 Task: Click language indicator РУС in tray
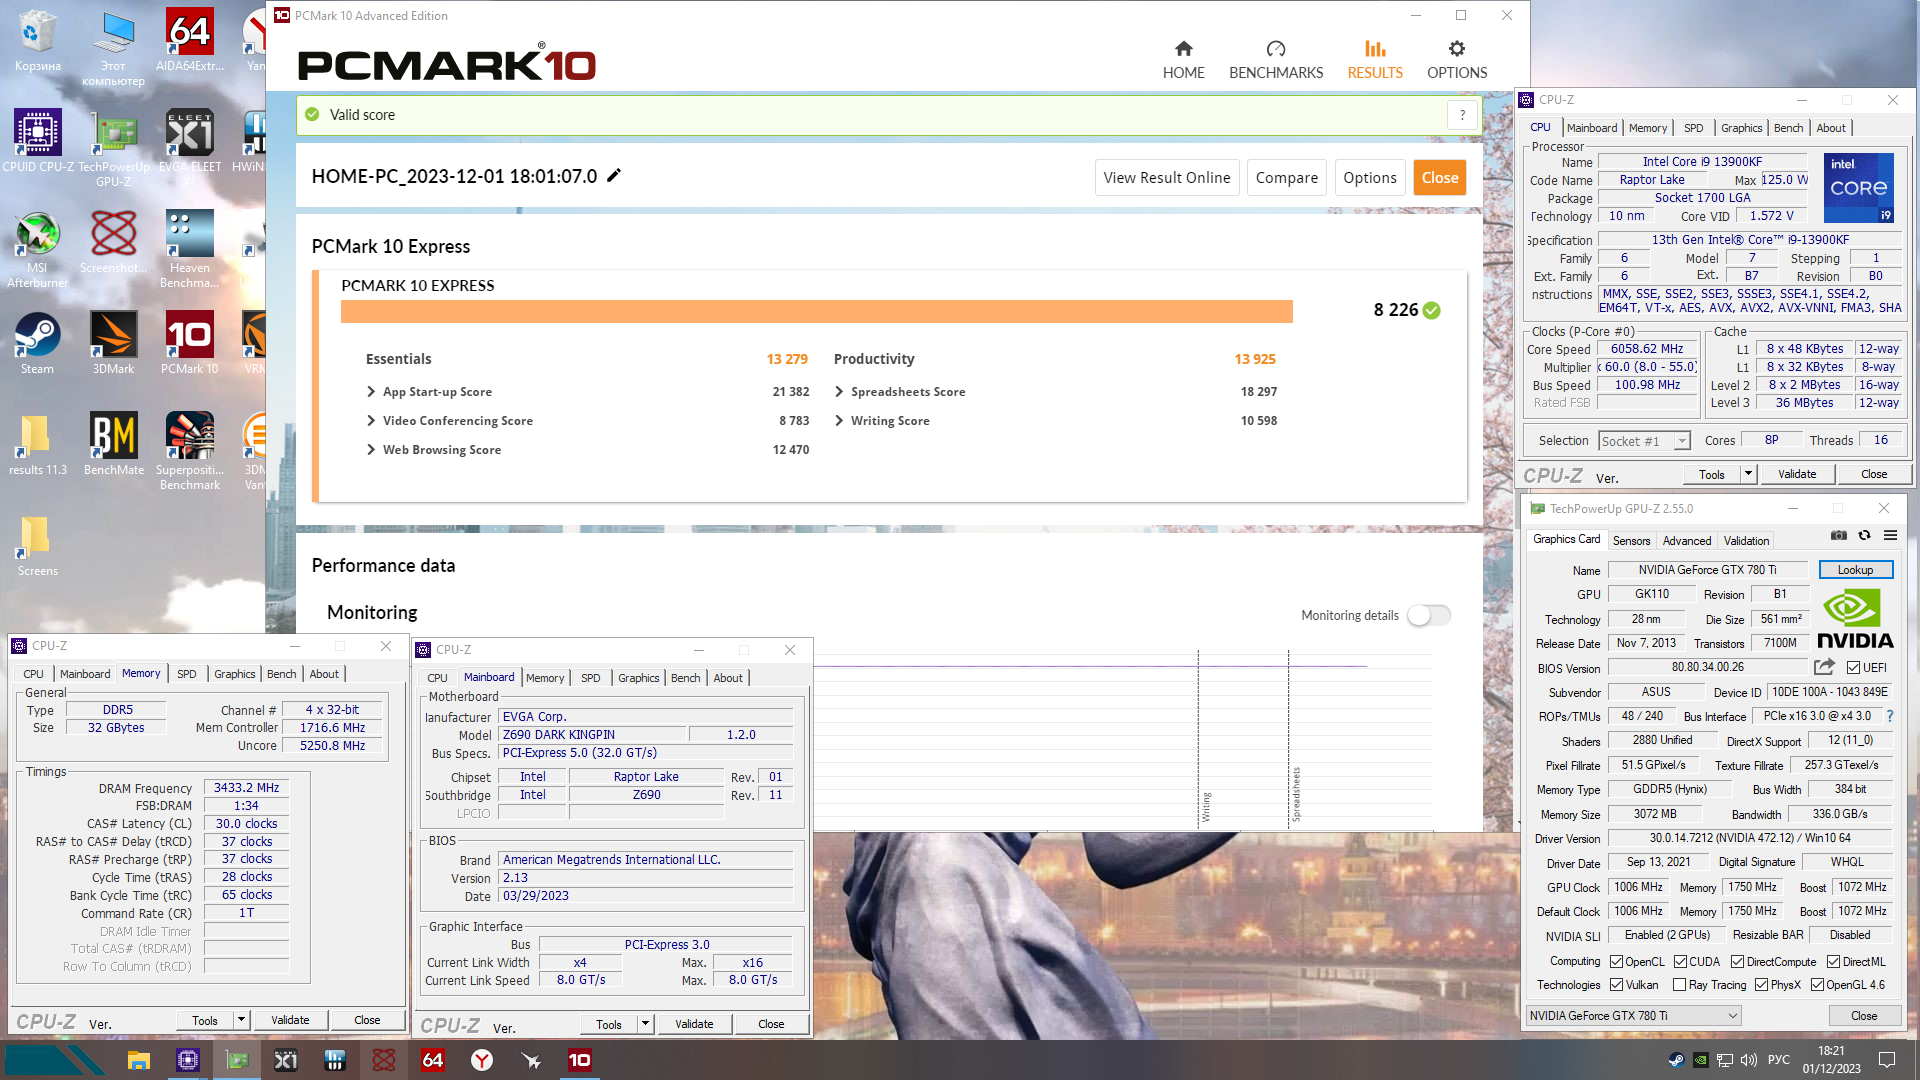click(1778, 1060)
